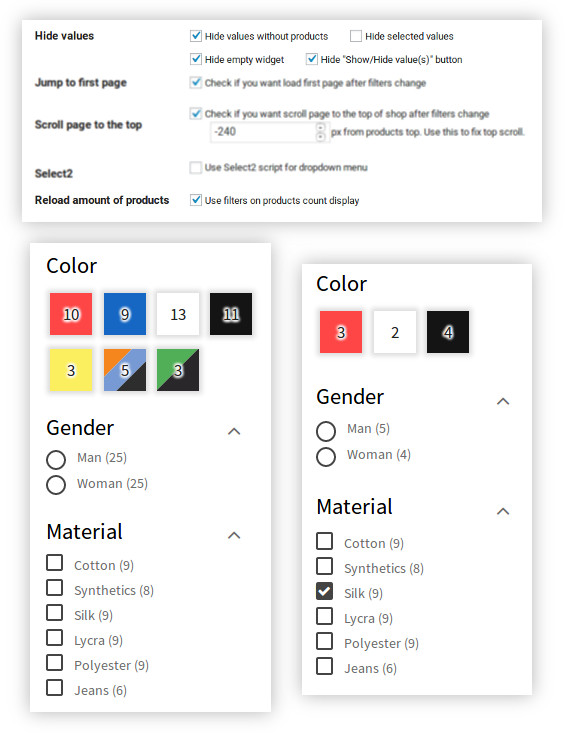
Task: Collapse the right panel Material section
Action: pyautogui.click(x=503, y=511)
